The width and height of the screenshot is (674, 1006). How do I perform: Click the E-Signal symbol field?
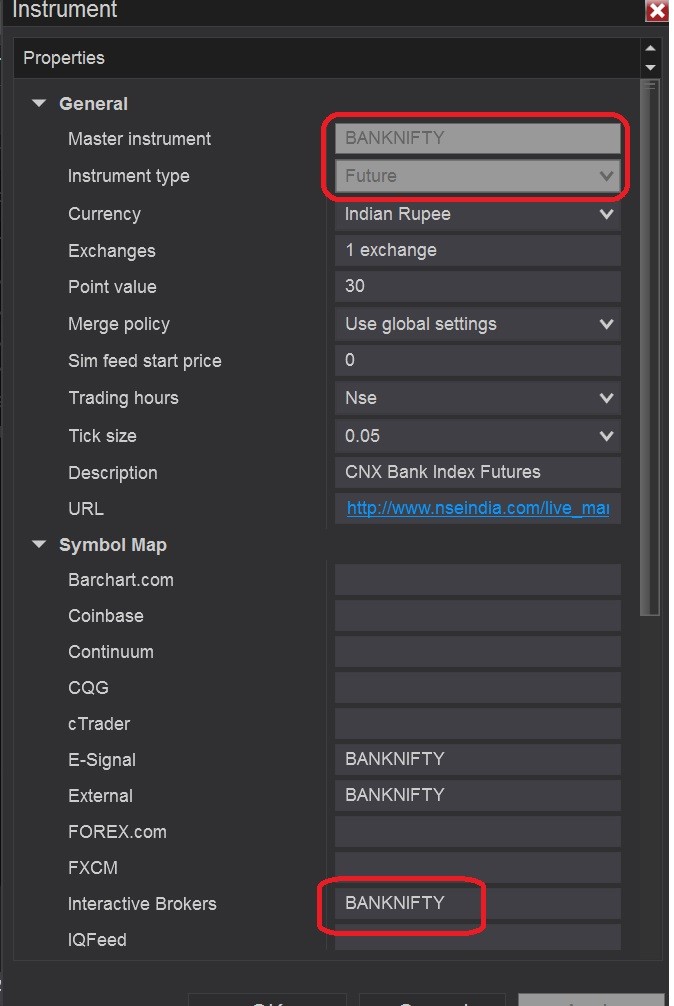coord(477,759)
